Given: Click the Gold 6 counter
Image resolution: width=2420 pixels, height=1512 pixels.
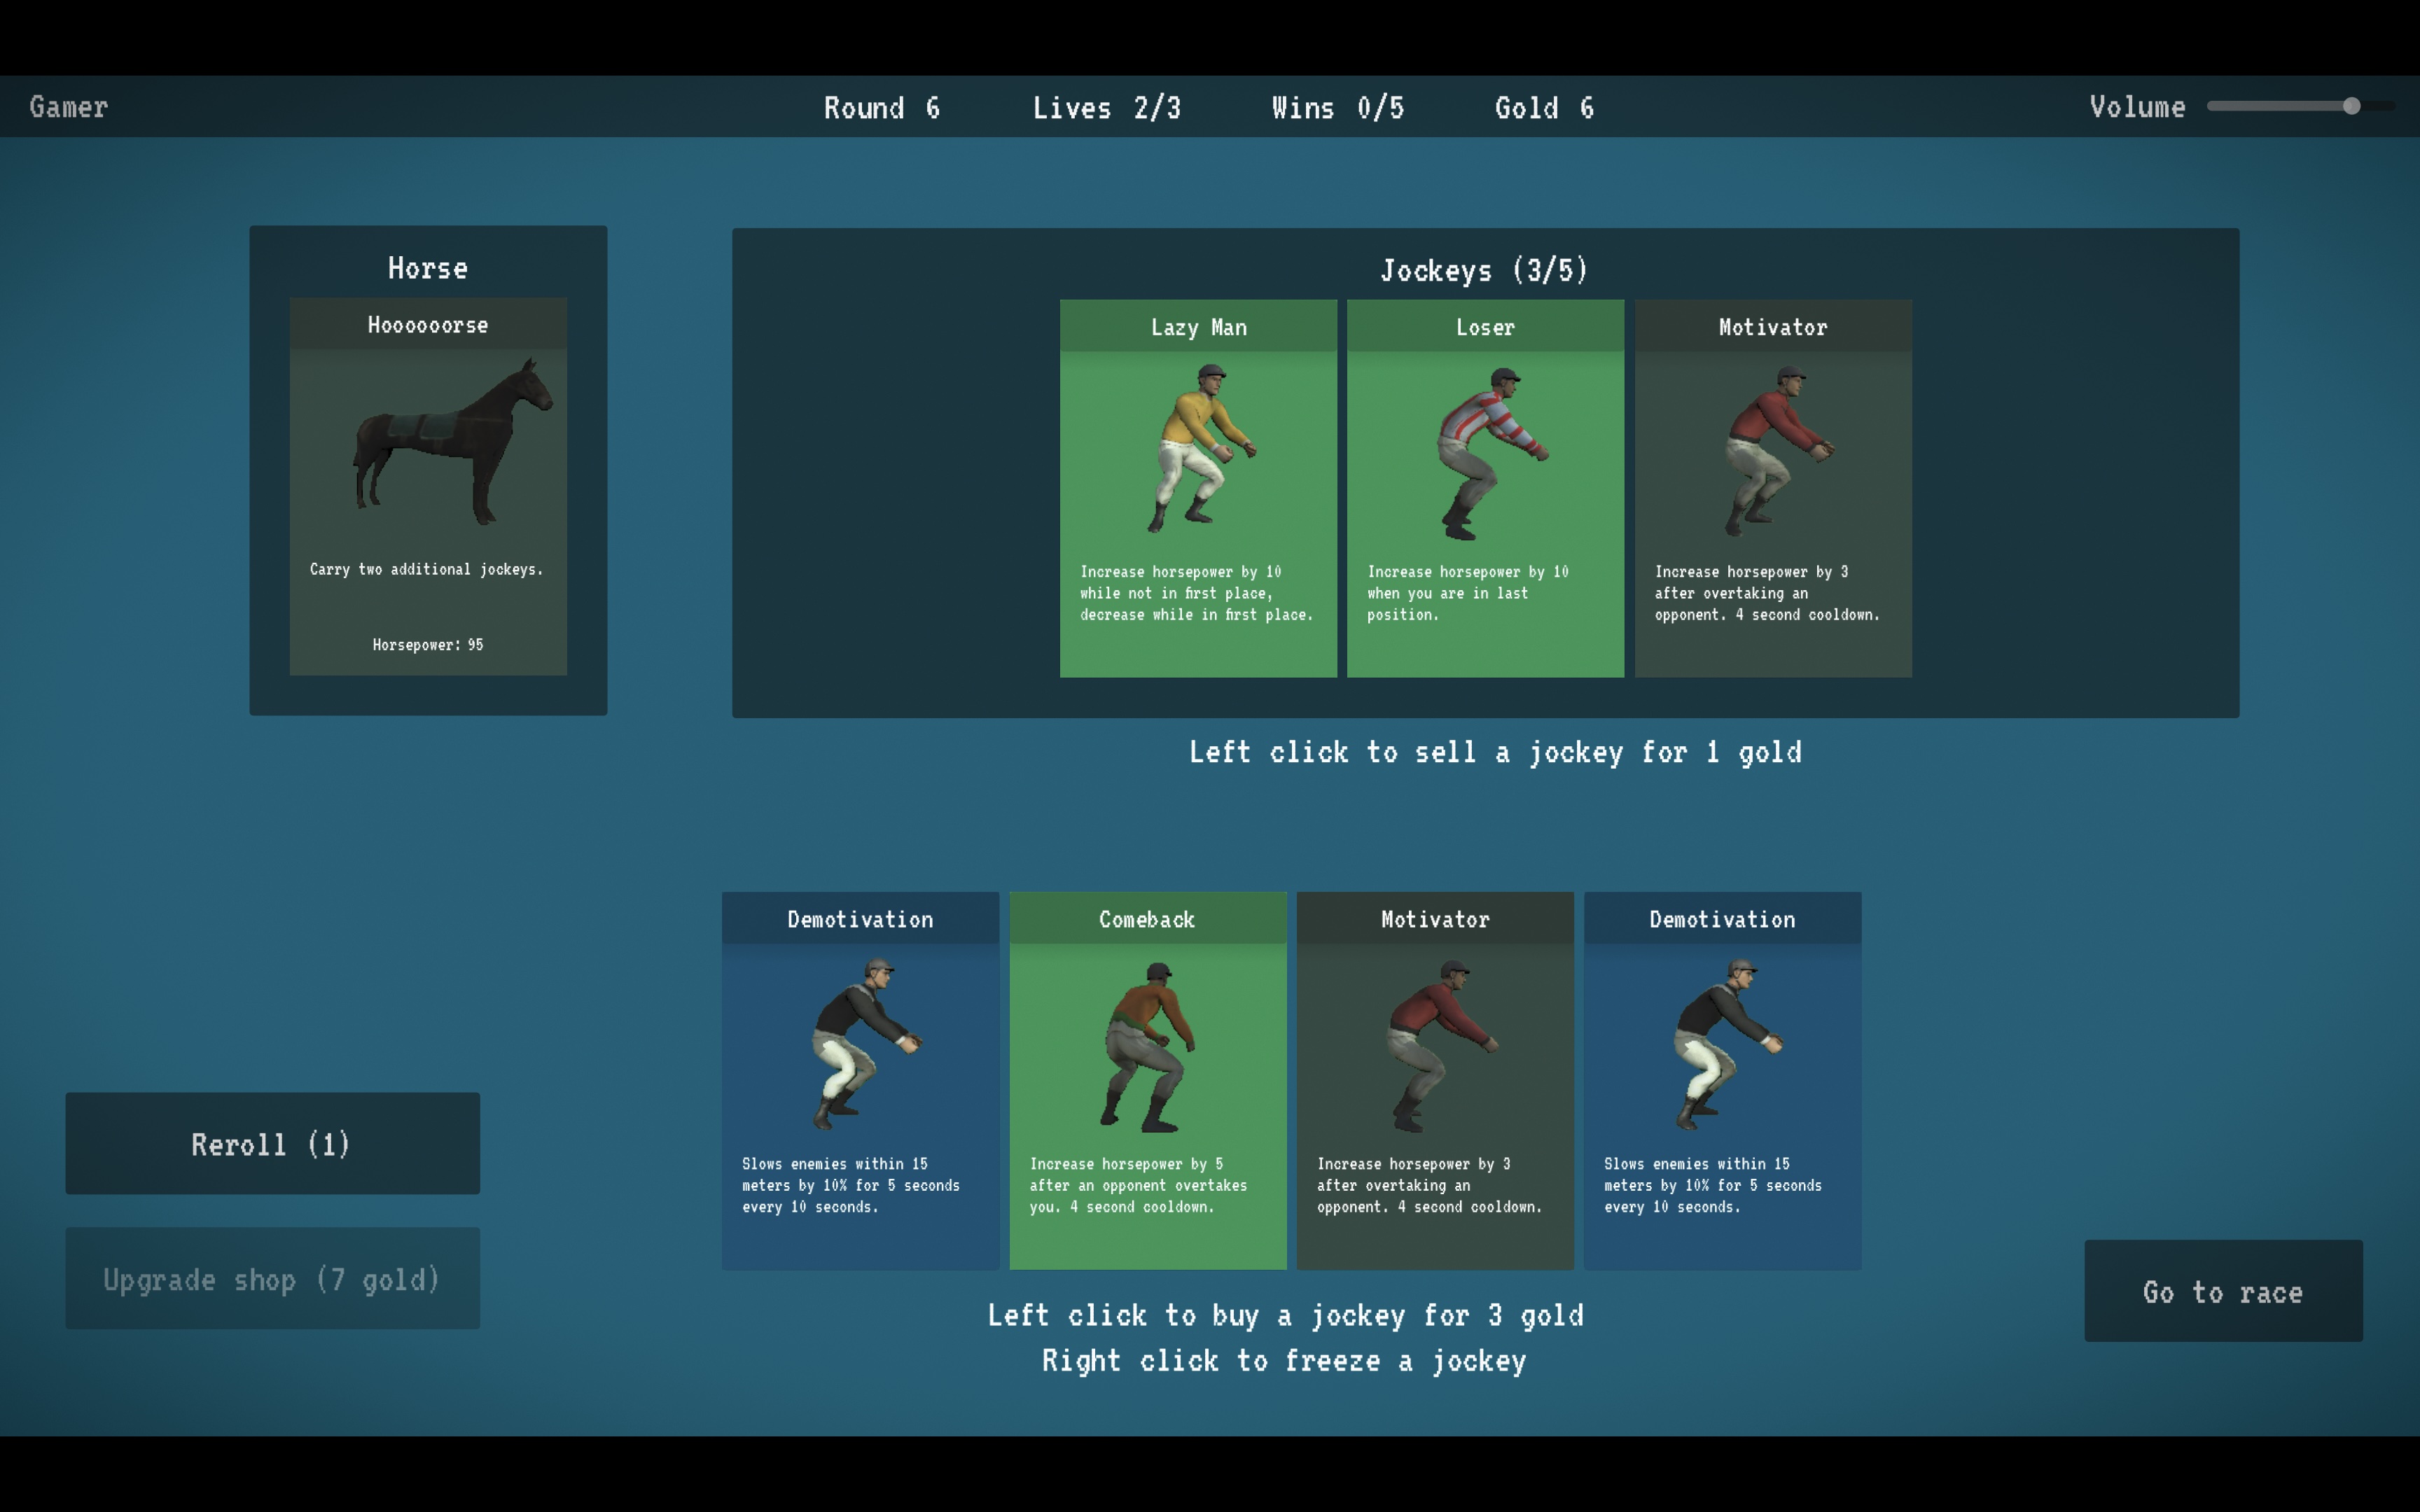Looking at the screenshot, I should 1544,107.
